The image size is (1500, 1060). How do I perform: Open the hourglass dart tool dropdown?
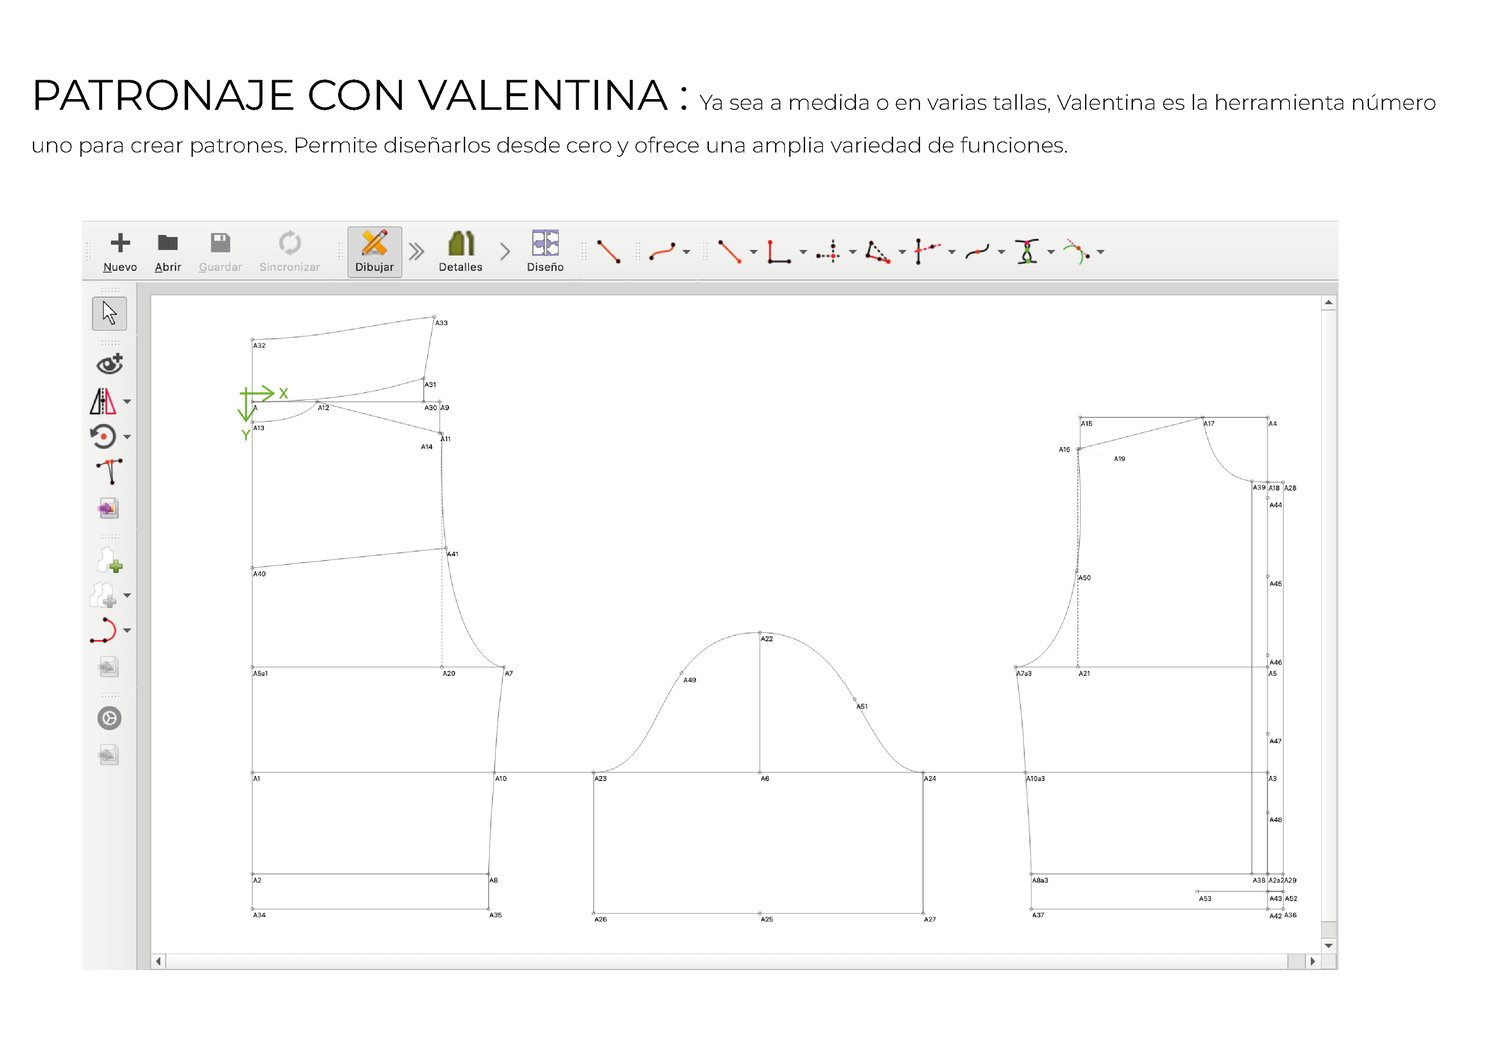[x=1051, y=252]
